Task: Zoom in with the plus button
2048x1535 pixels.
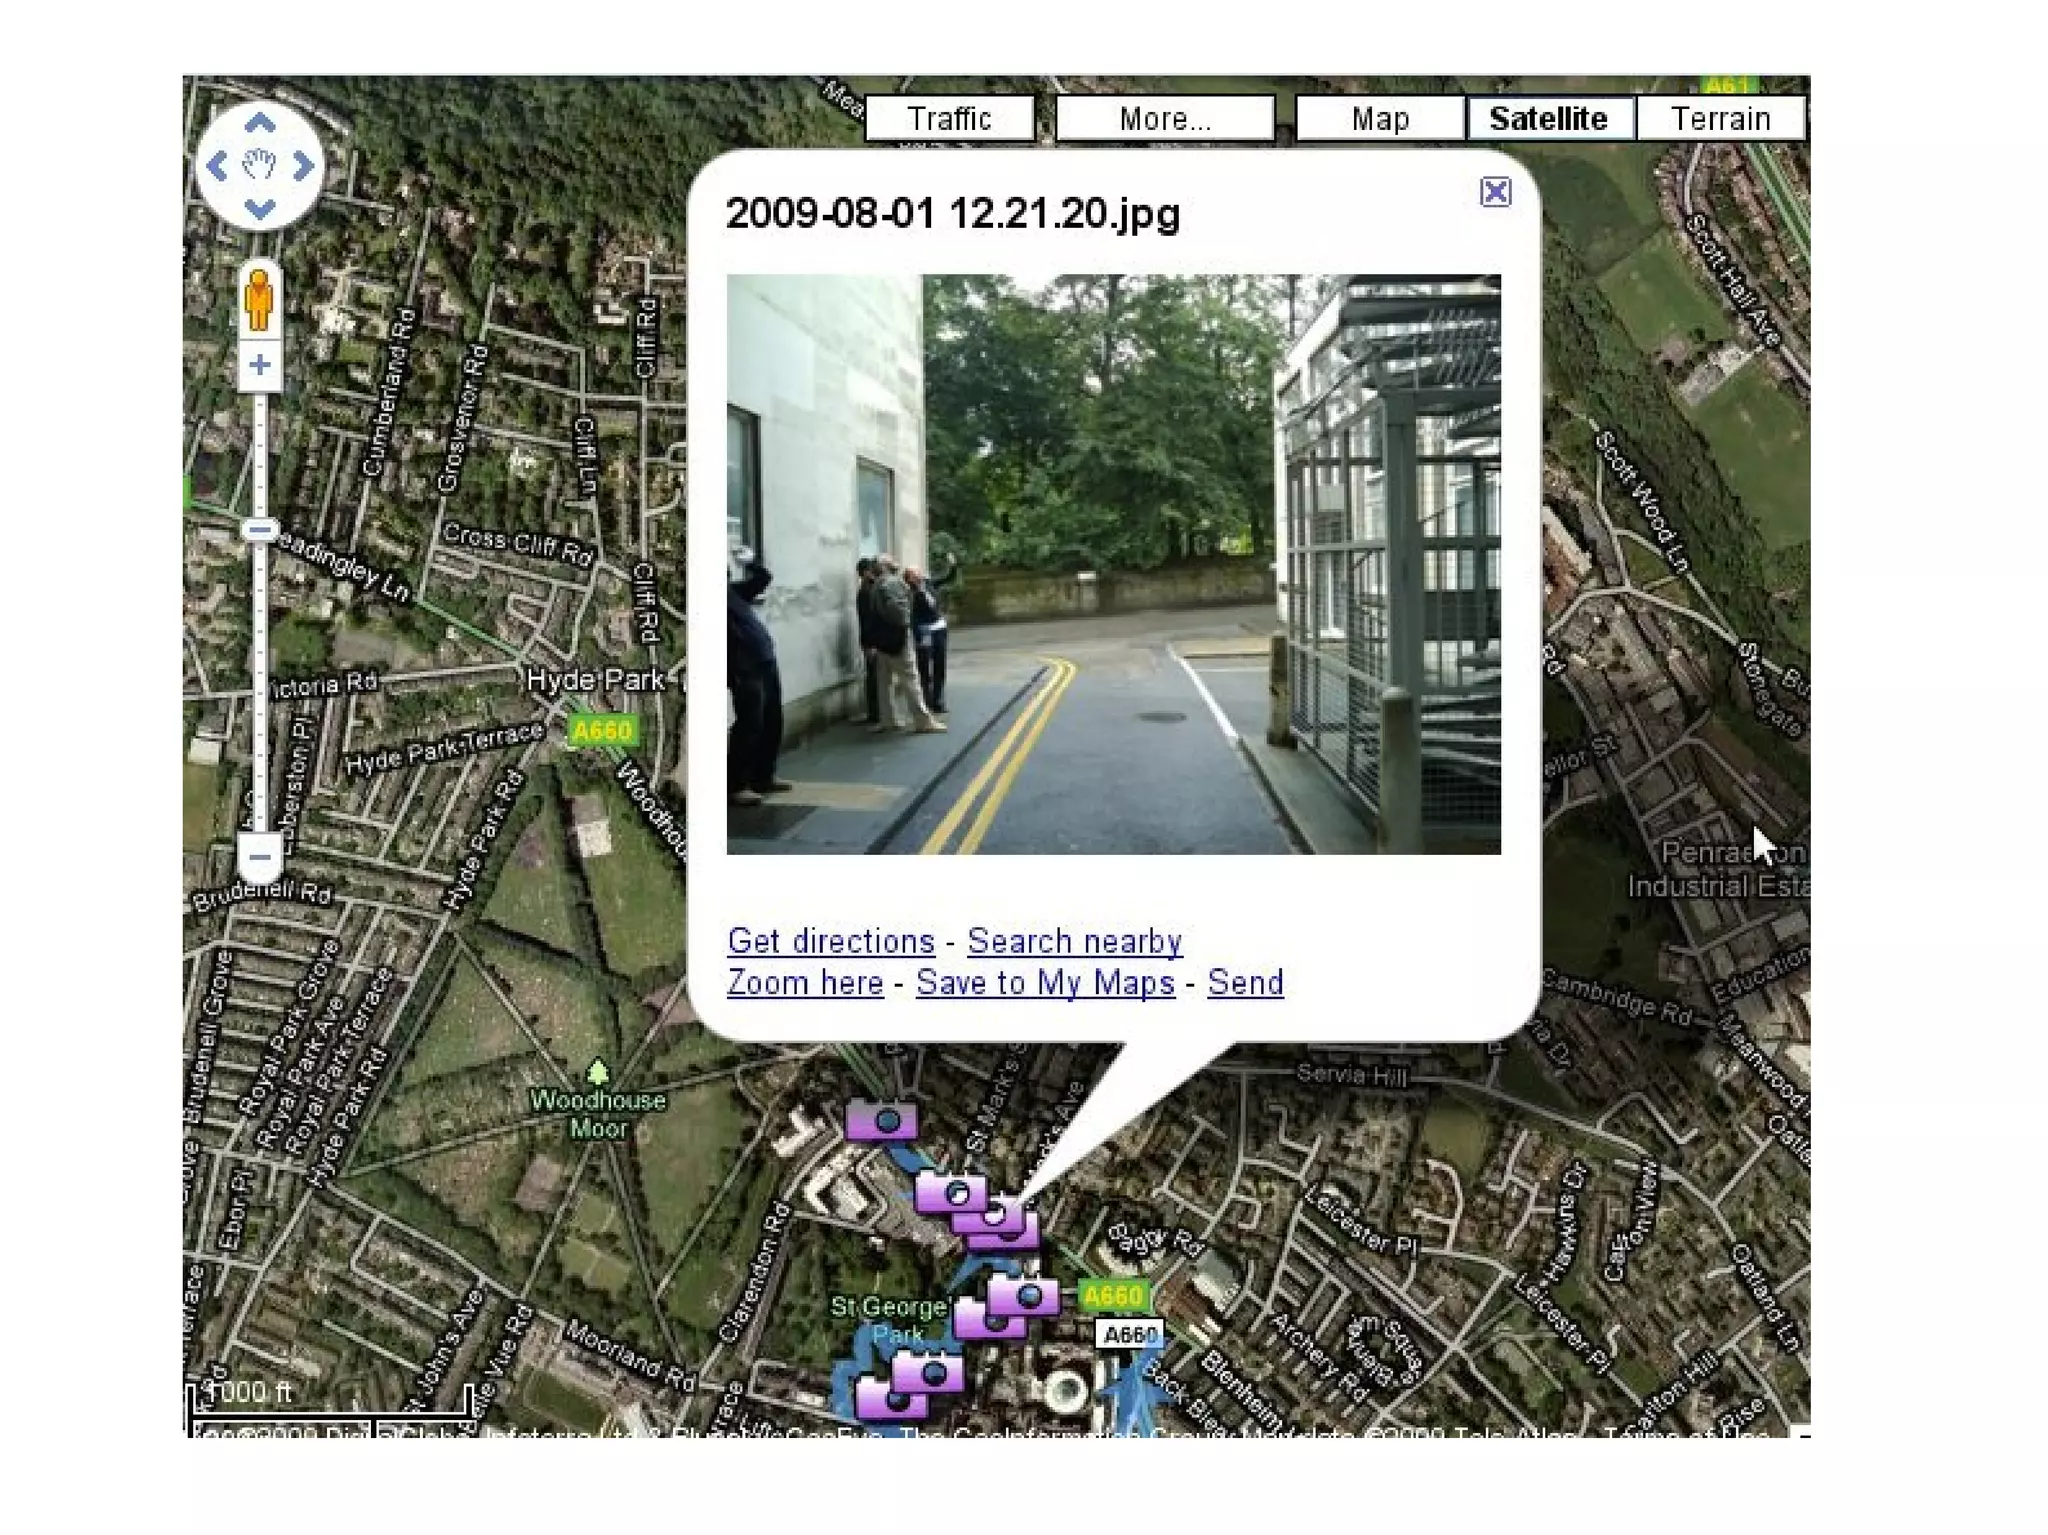Action: pos(260,365)
